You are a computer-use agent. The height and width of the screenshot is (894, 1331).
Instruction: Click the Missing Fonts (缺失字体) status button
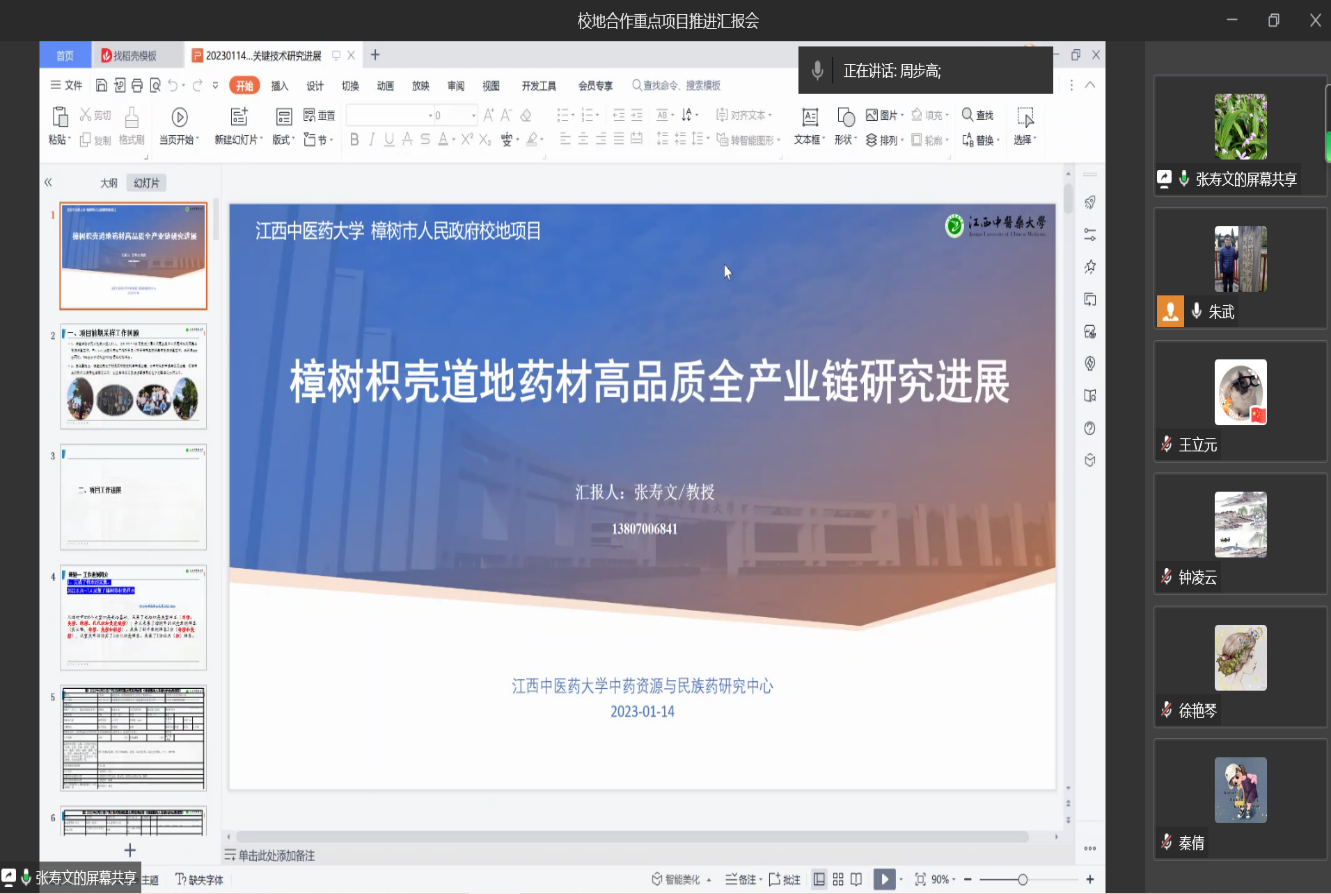(x=199, y=880)
